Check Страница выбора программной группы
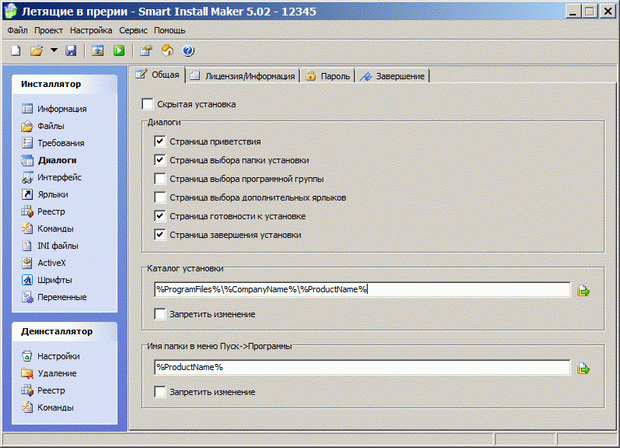 [x=160, y=180]
